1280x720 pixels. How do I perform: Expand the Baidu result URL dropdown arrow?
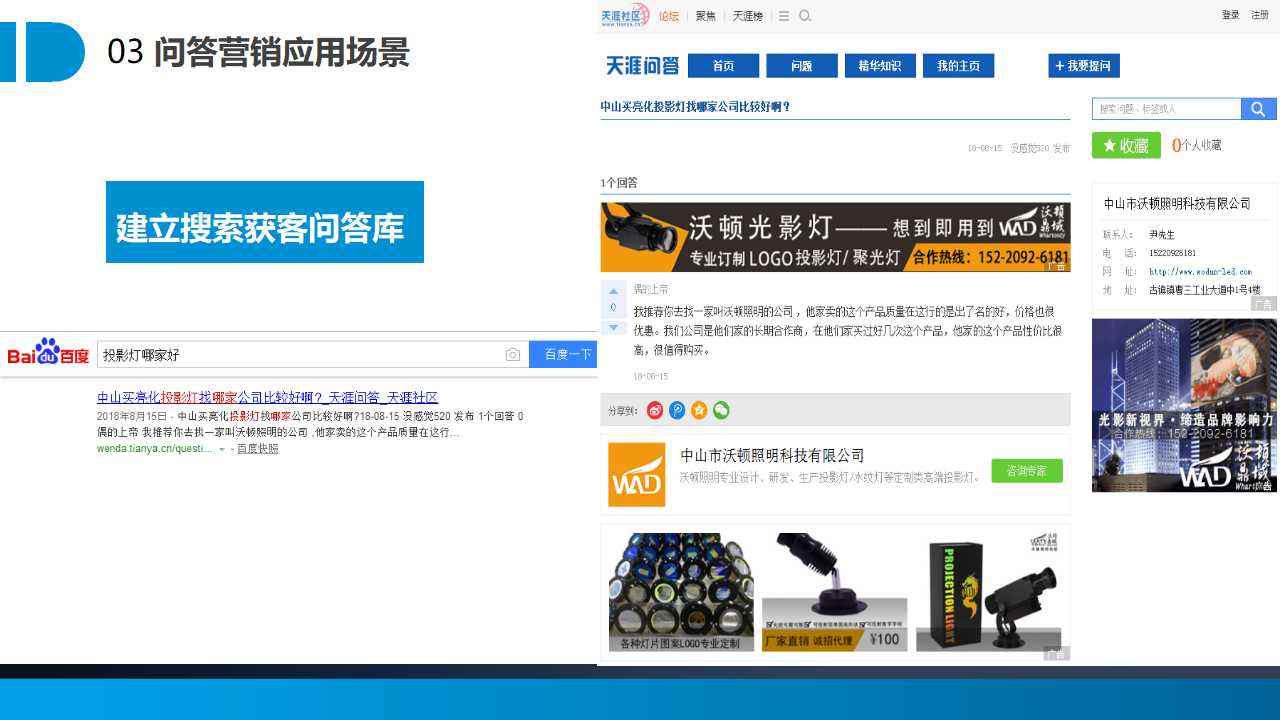click(222, 449)
